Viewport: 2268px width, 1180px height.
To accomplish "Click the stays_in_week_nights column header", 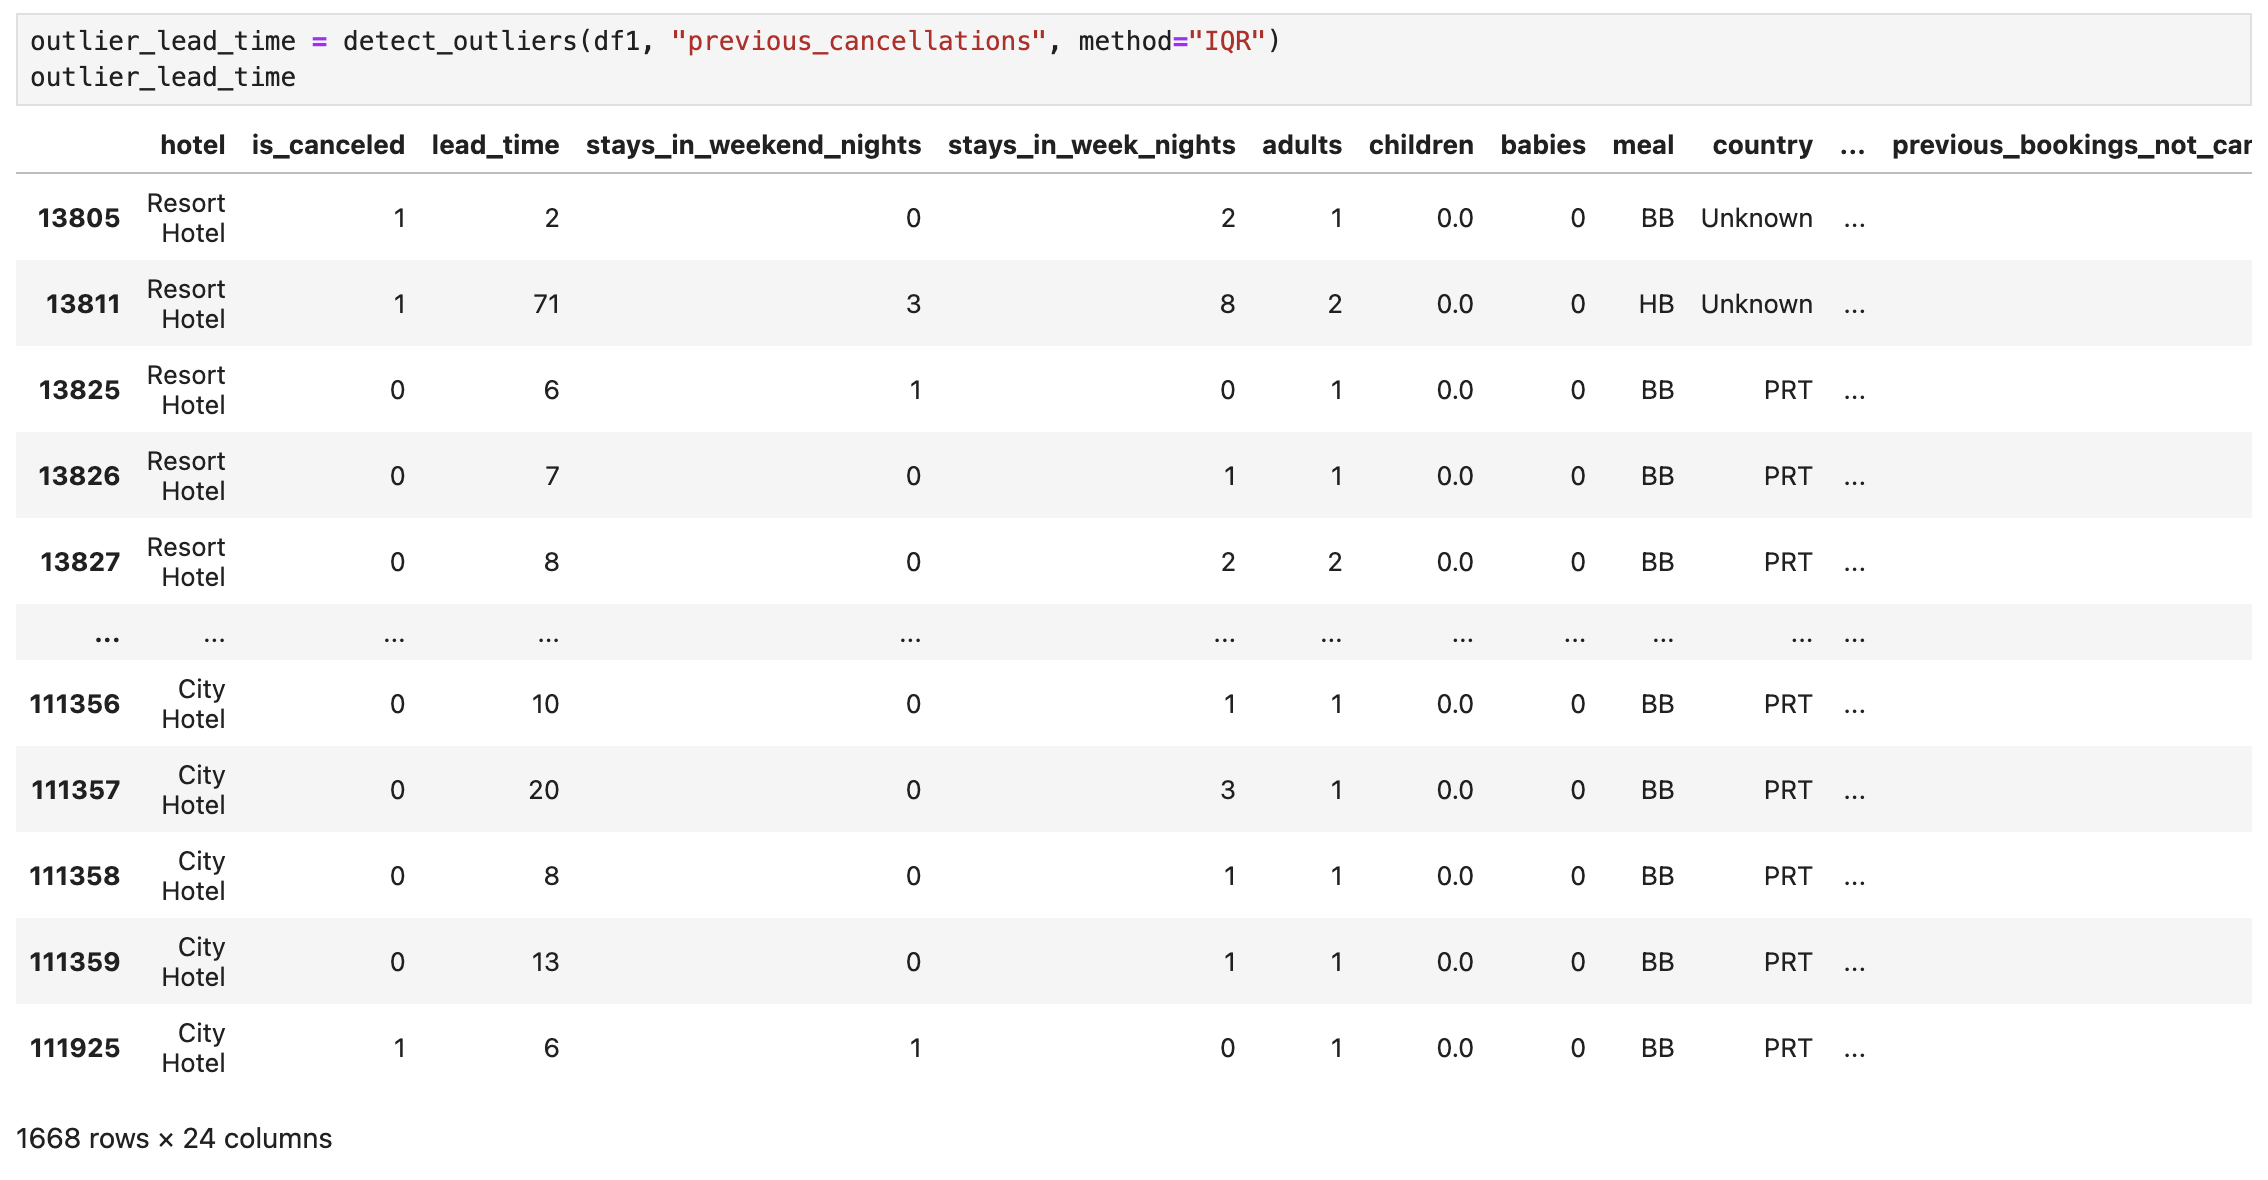I will [1091, 145].
